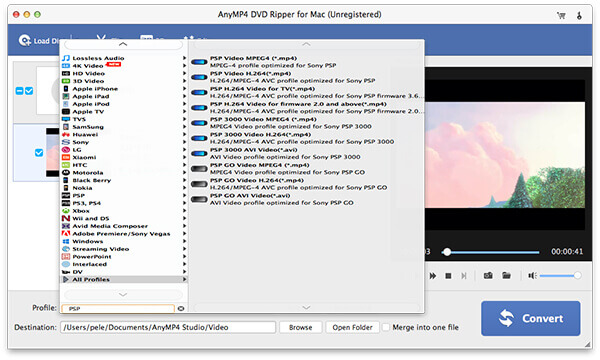Expand the All Profiles submenu arrow
The height and width of the screenshot is (360, 600).
click(x=184, y=280)
